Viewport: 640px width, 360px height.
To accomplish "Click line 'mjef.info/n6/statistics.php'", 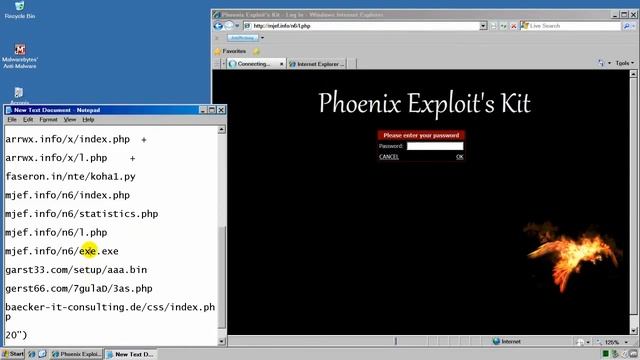I will click(x=82, y=214).
